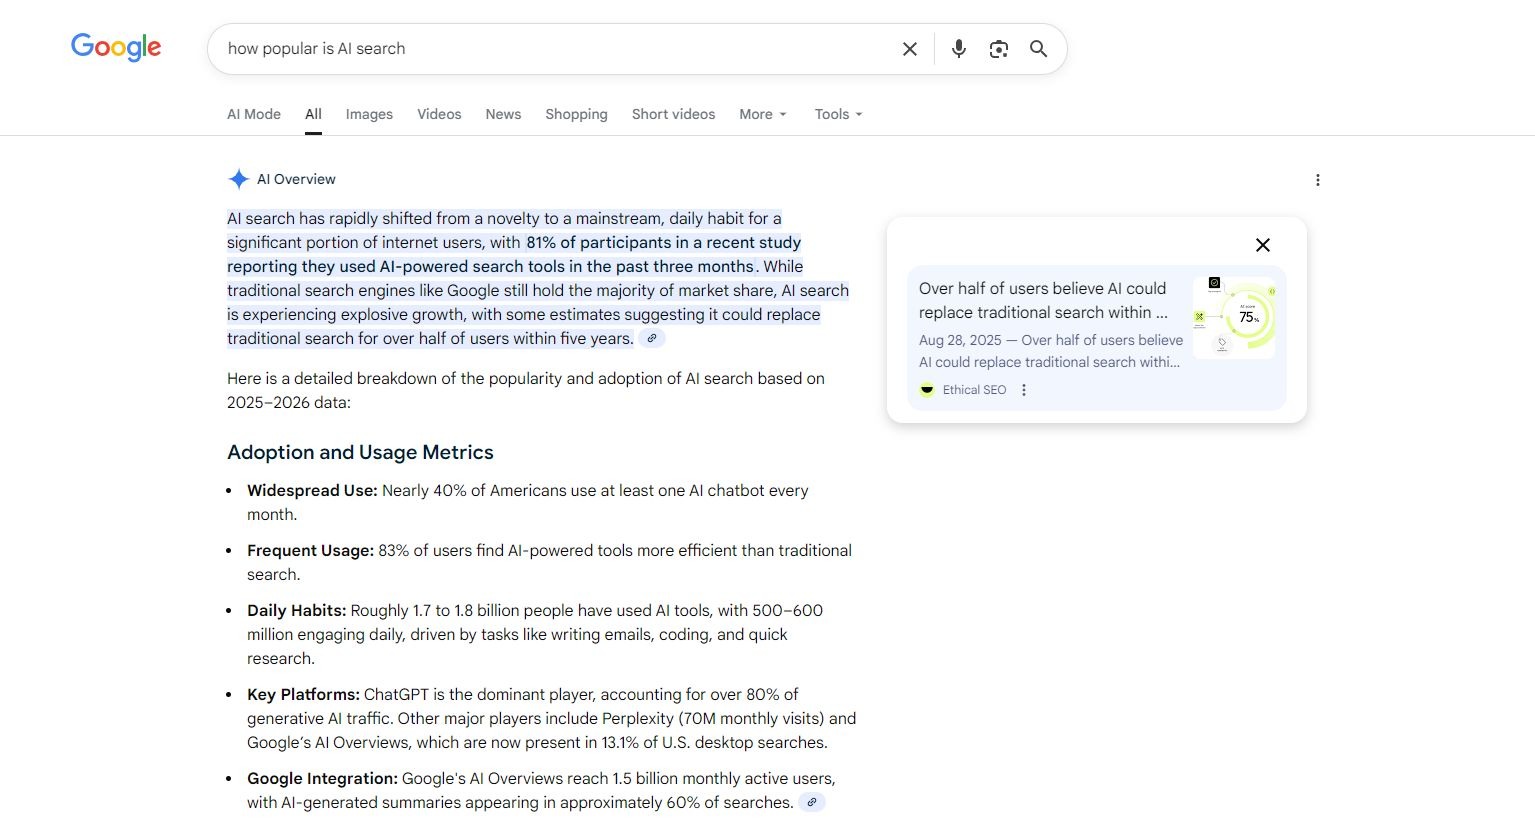Switch to the Images tab
Image resolution: width=1535 pixels, height=824 pixels.
[369, 114]
